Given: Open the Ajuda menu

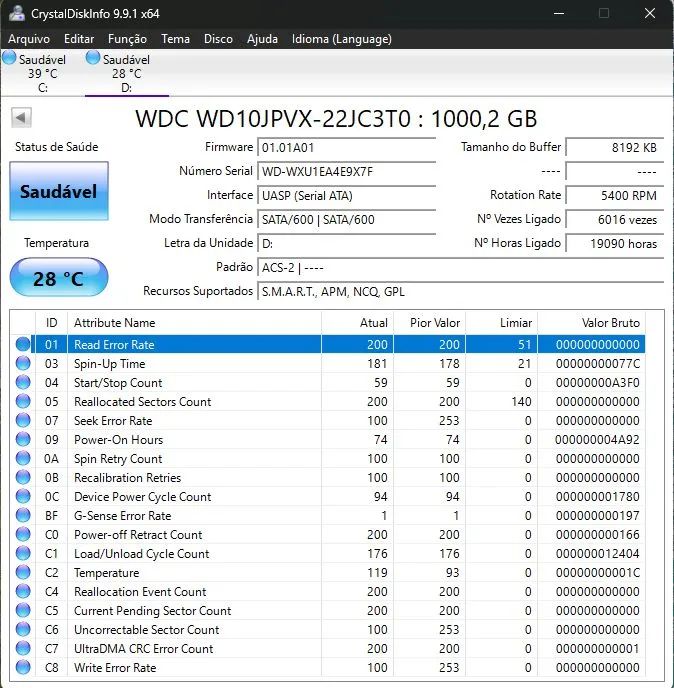Looking at the screenshot, I should point(262,39).
